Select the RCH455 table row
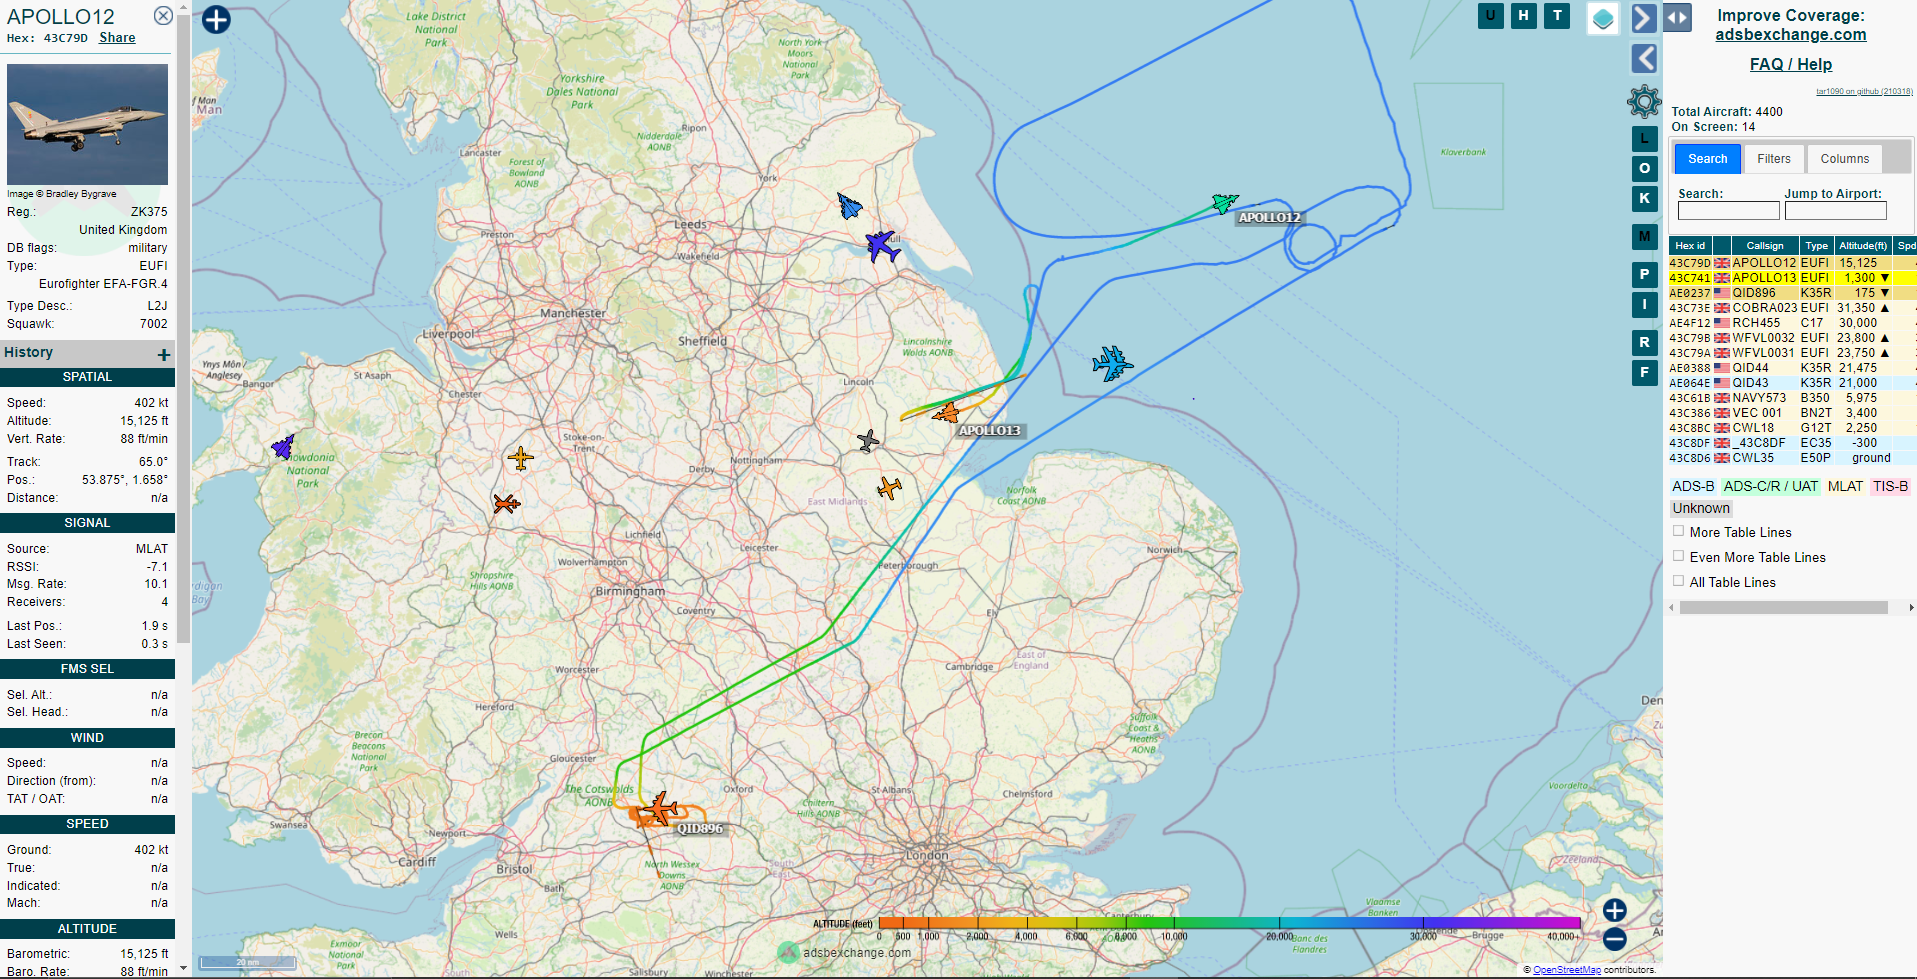The height and width of the screenshot is (979, 1917). [x=1792, y=323]
